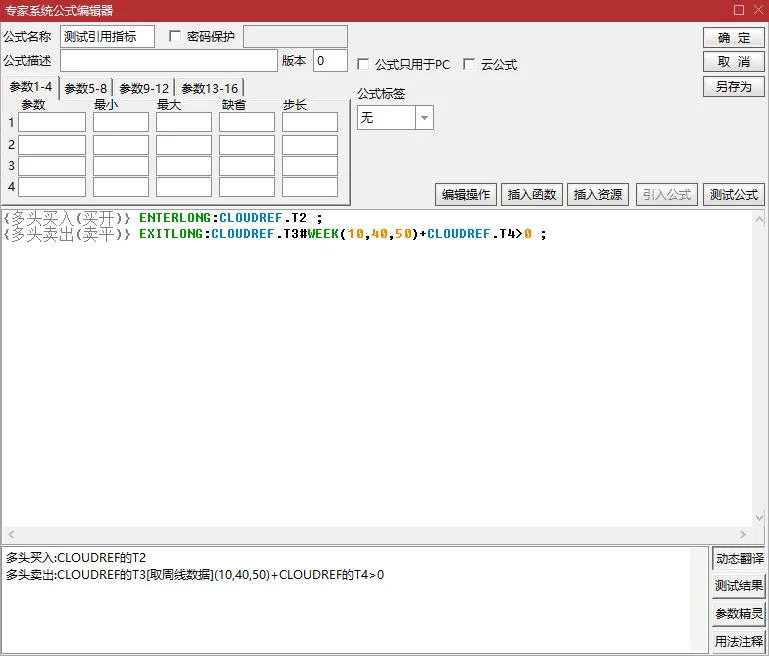Maximize the formula editor window
Image resolution: width=769 pixels, height=656 pixels.
pyautogui.click(x=739, y=10)
